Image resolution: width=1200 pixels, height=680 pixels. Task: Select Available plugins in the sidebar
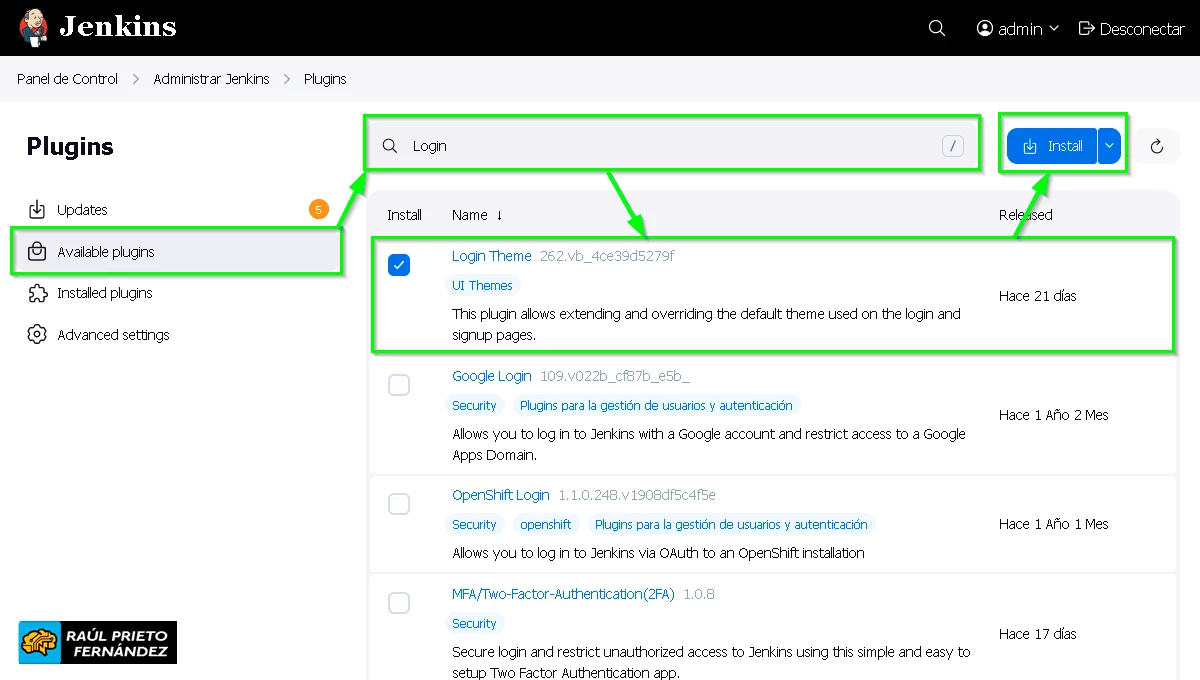[106, 252]
